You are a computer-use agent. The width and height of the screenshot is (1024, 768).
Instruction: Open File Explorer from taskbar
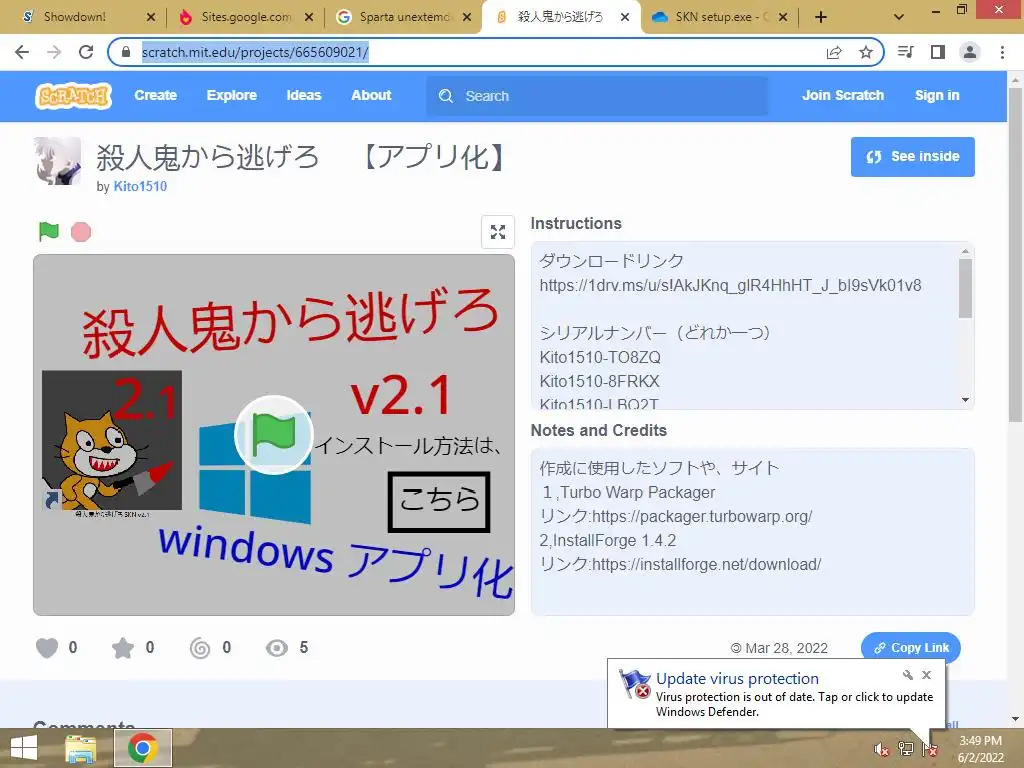[x=80, y=748]
